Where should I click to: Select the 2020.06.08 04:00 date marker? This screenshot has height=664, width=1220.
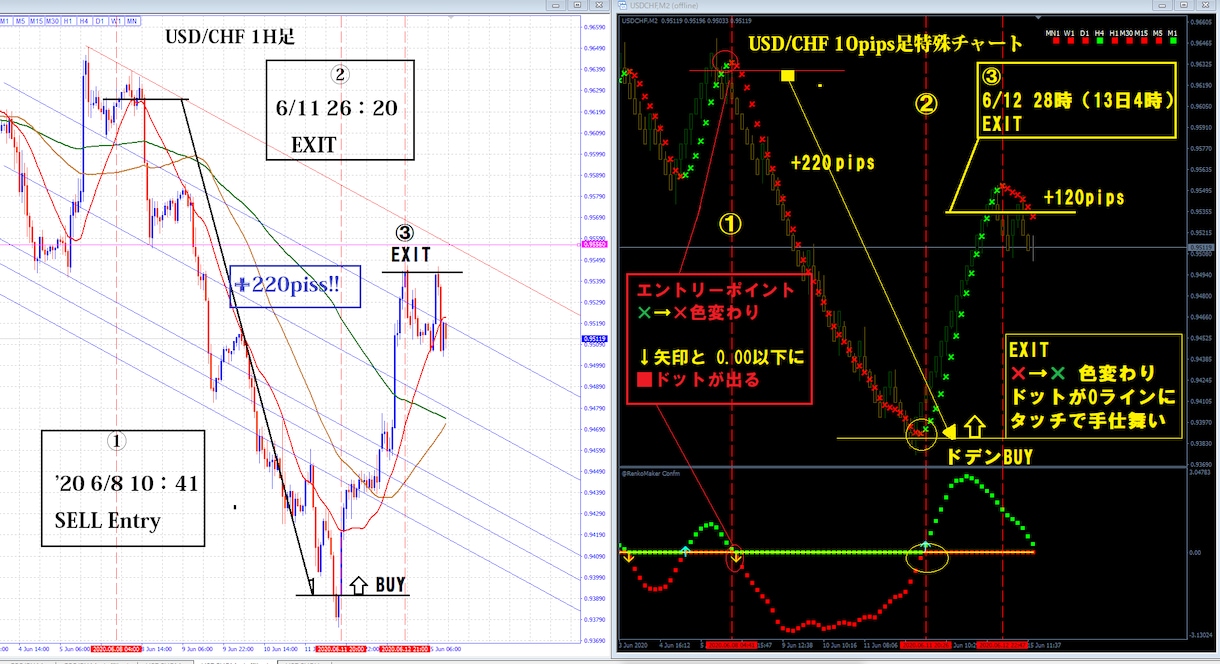[x=118, y=649]
